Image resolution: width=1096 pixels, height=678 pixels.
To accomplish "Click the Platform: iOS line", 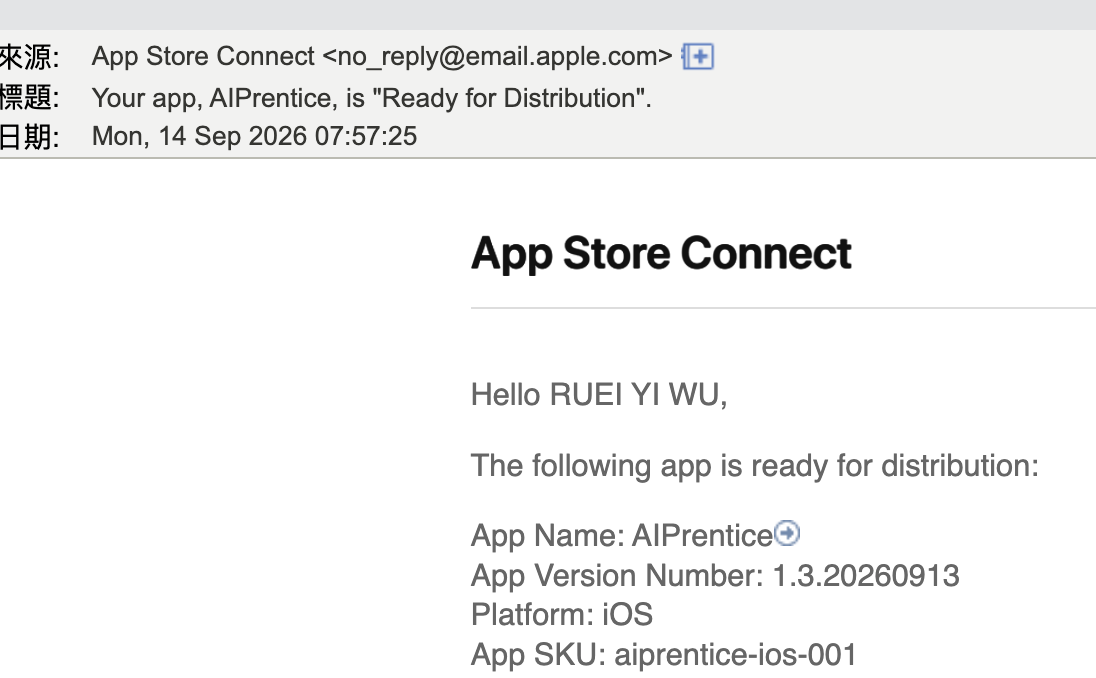I will (x=562, y=615).
